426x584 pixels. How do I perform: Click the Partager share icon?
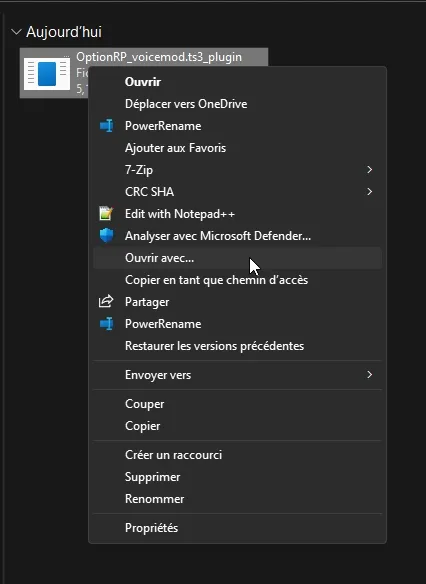pos(106,301)
